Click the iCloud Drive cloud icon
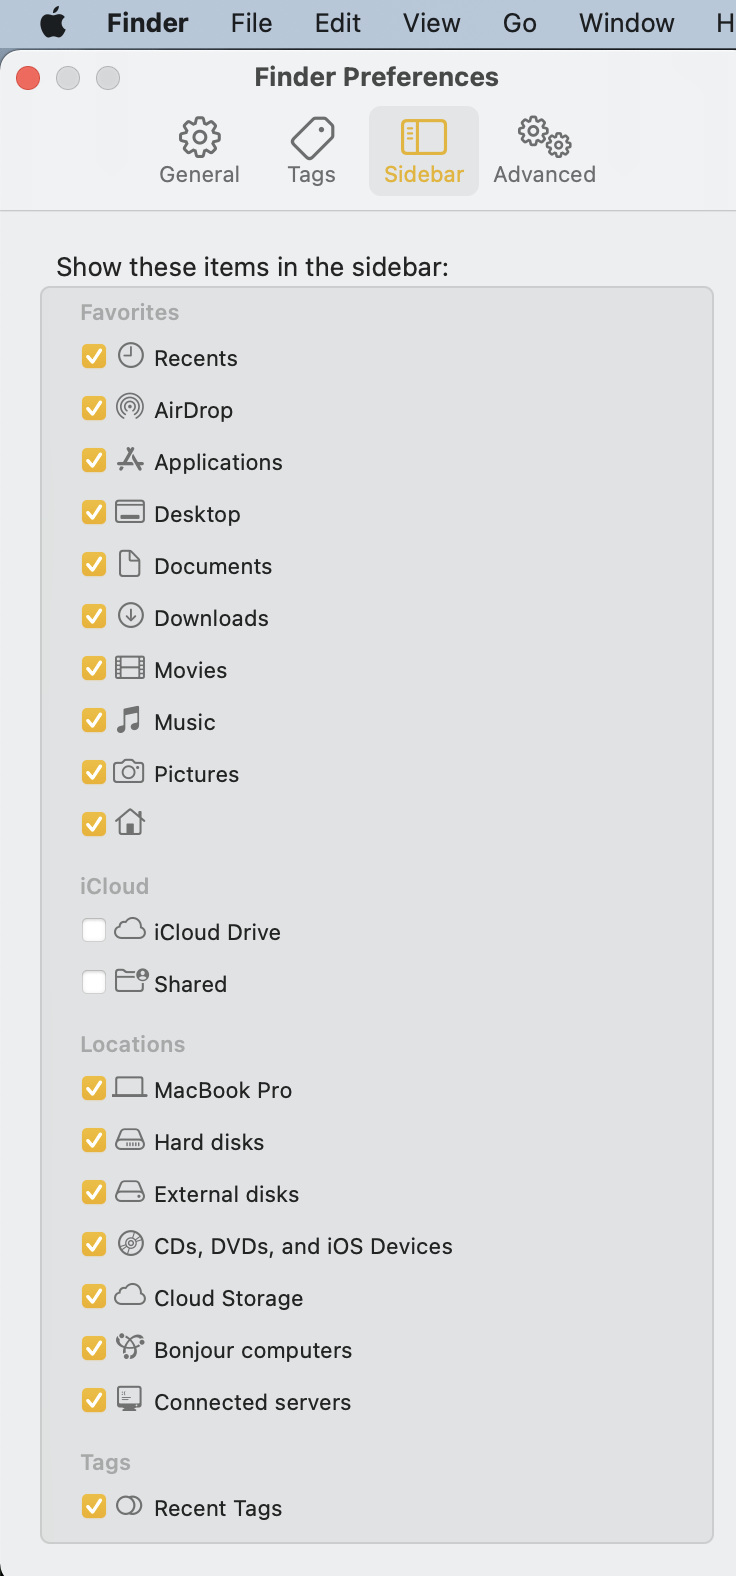The height and width of the screenshot is (1576, 736). (130, 930)
